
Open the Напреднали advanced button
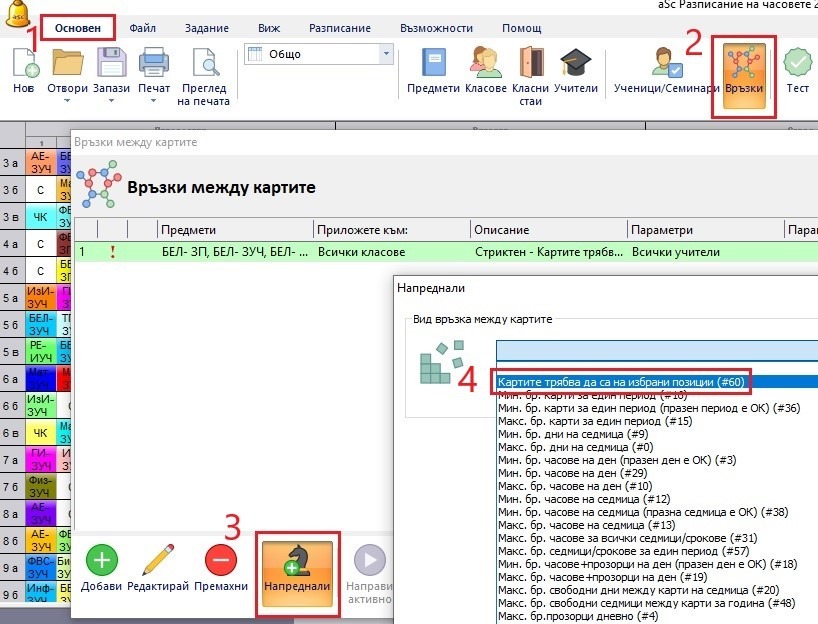point(297,574)
